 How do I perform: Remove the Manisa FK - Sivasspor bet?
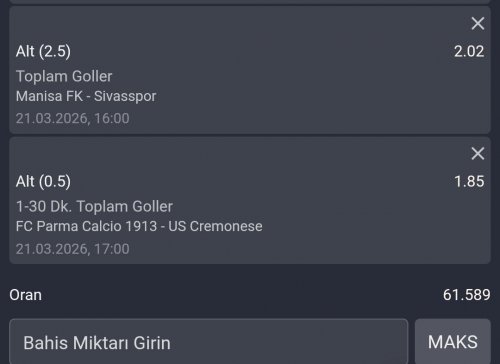[478, 24]
